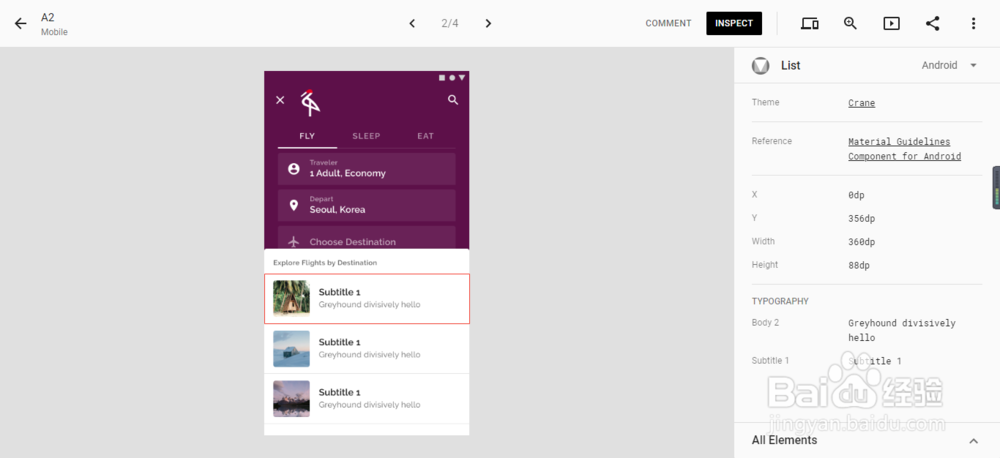Click the search icon in the mockup
This screenshot has height=458, width=1000.
[453, 100]
